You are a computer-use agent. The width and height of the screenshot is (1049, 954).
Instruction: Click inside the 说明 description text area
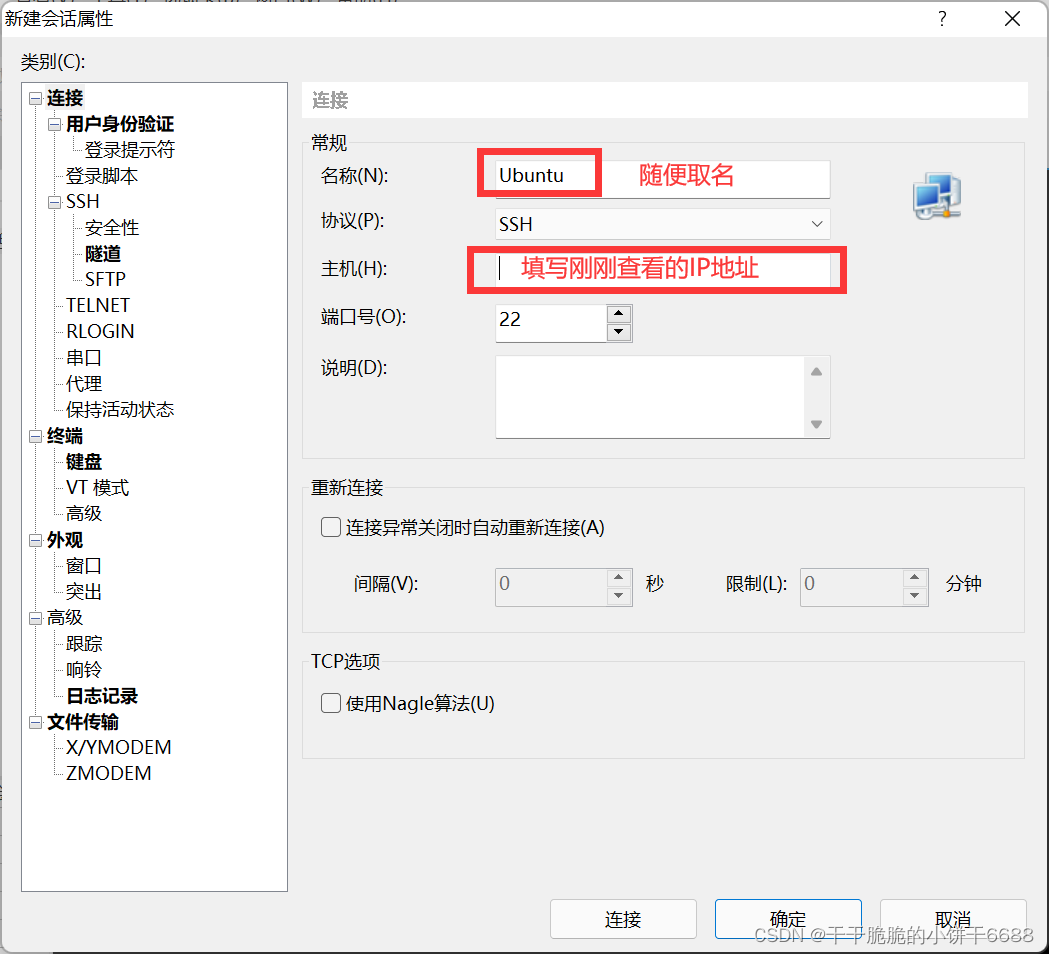[649, 397]
